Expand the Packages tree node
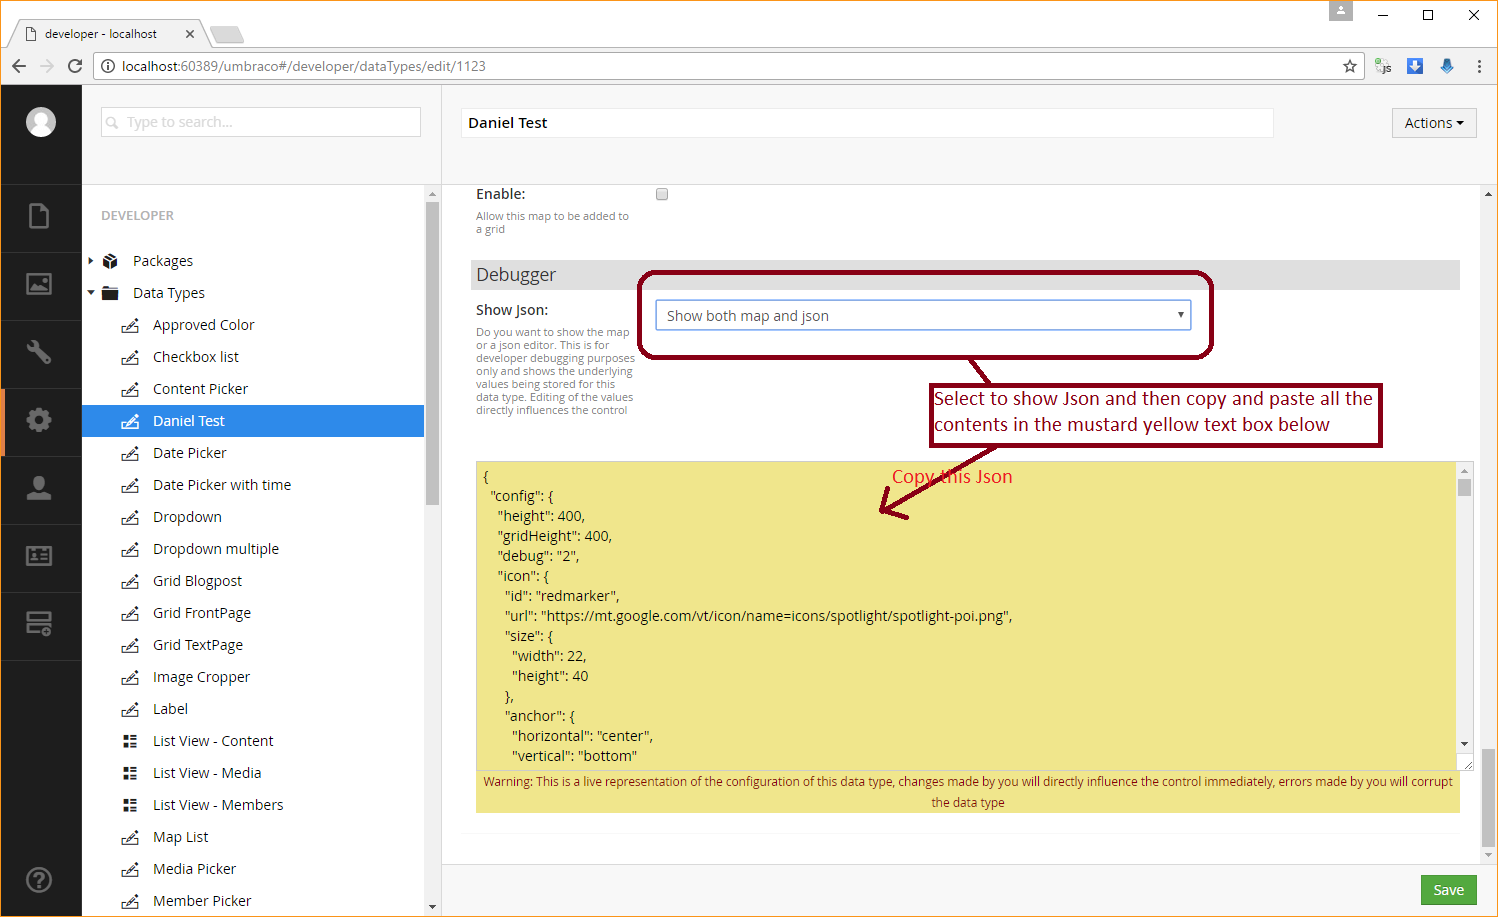1498x917 pixels. coord(91,261)
